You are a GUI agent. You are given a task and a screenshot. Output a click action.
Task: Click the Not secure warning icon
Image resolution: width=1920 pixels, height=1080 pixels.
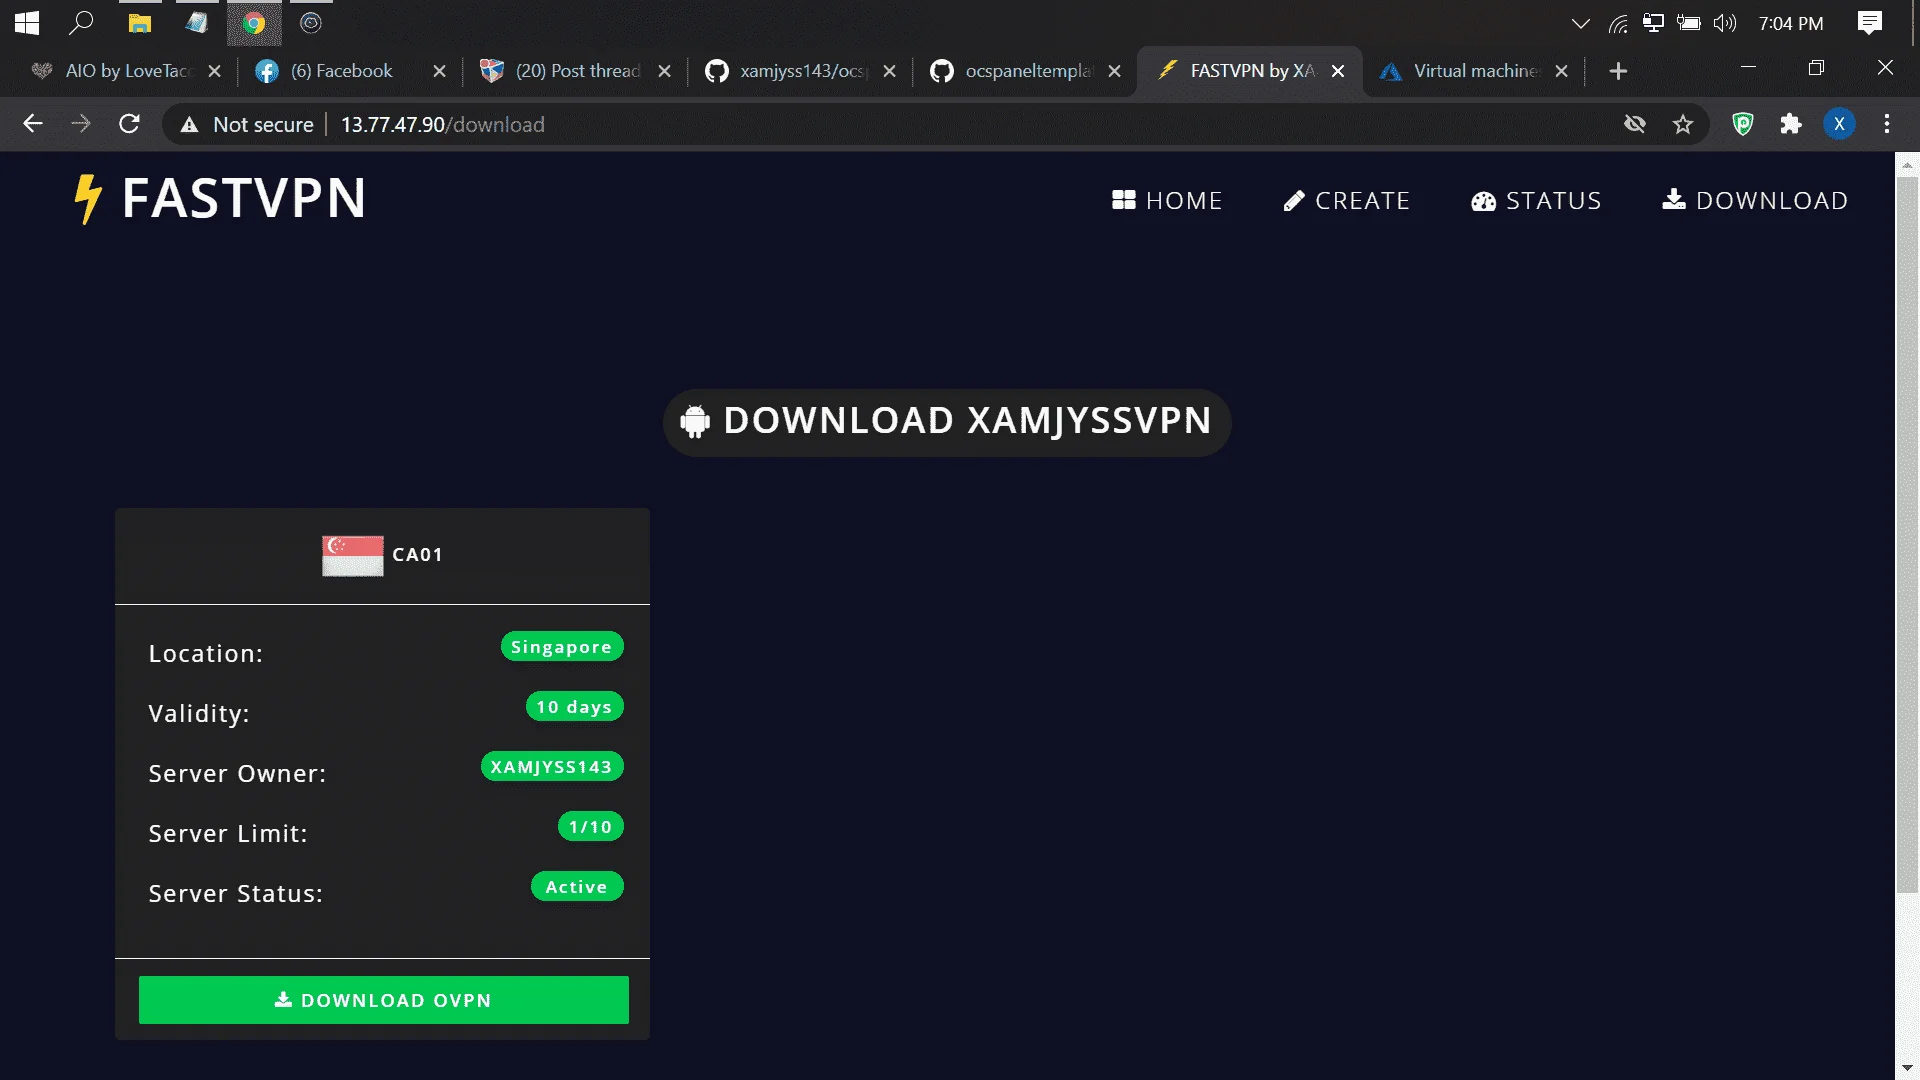[189, 124]
